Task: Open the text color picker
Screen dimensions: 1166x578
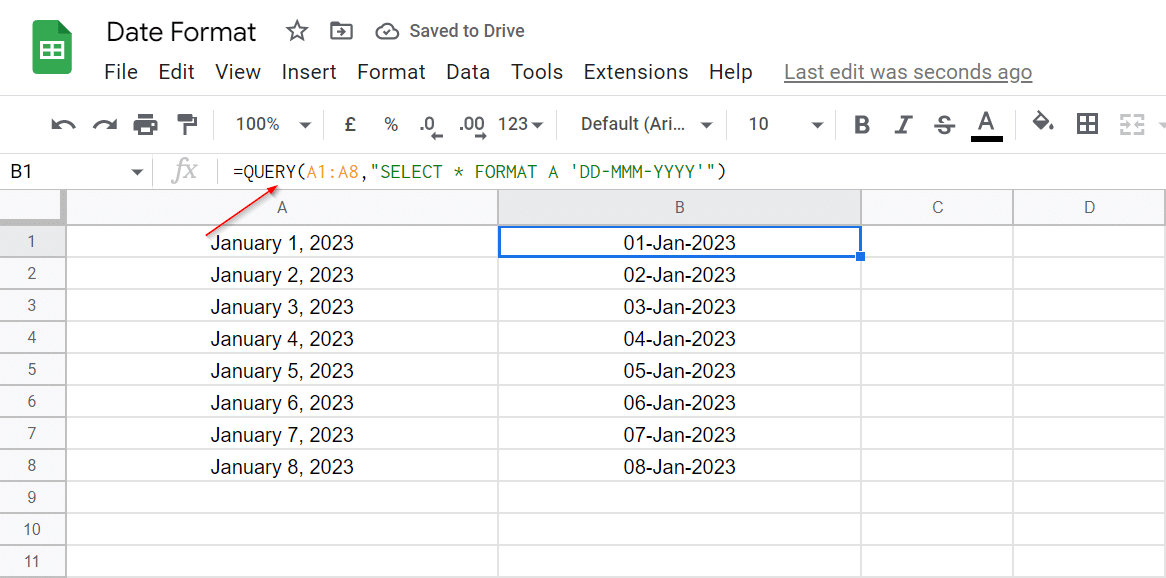Action: click(x=986, y=125)
